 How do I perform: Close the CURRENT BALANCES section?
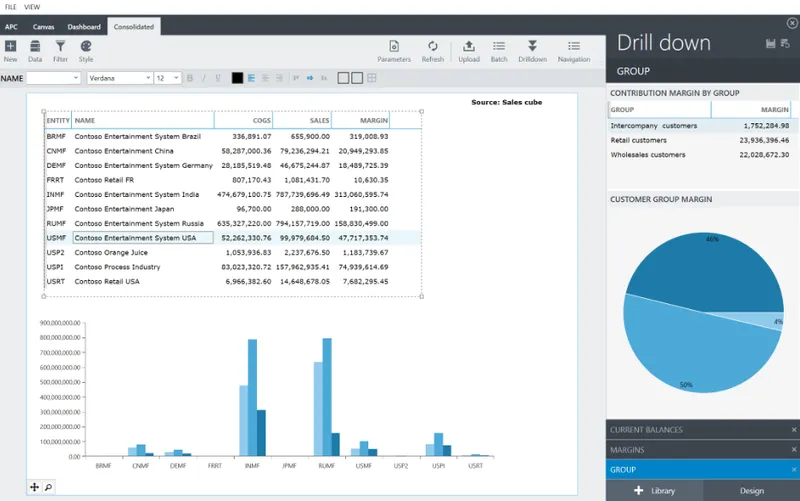pos(794,430)
